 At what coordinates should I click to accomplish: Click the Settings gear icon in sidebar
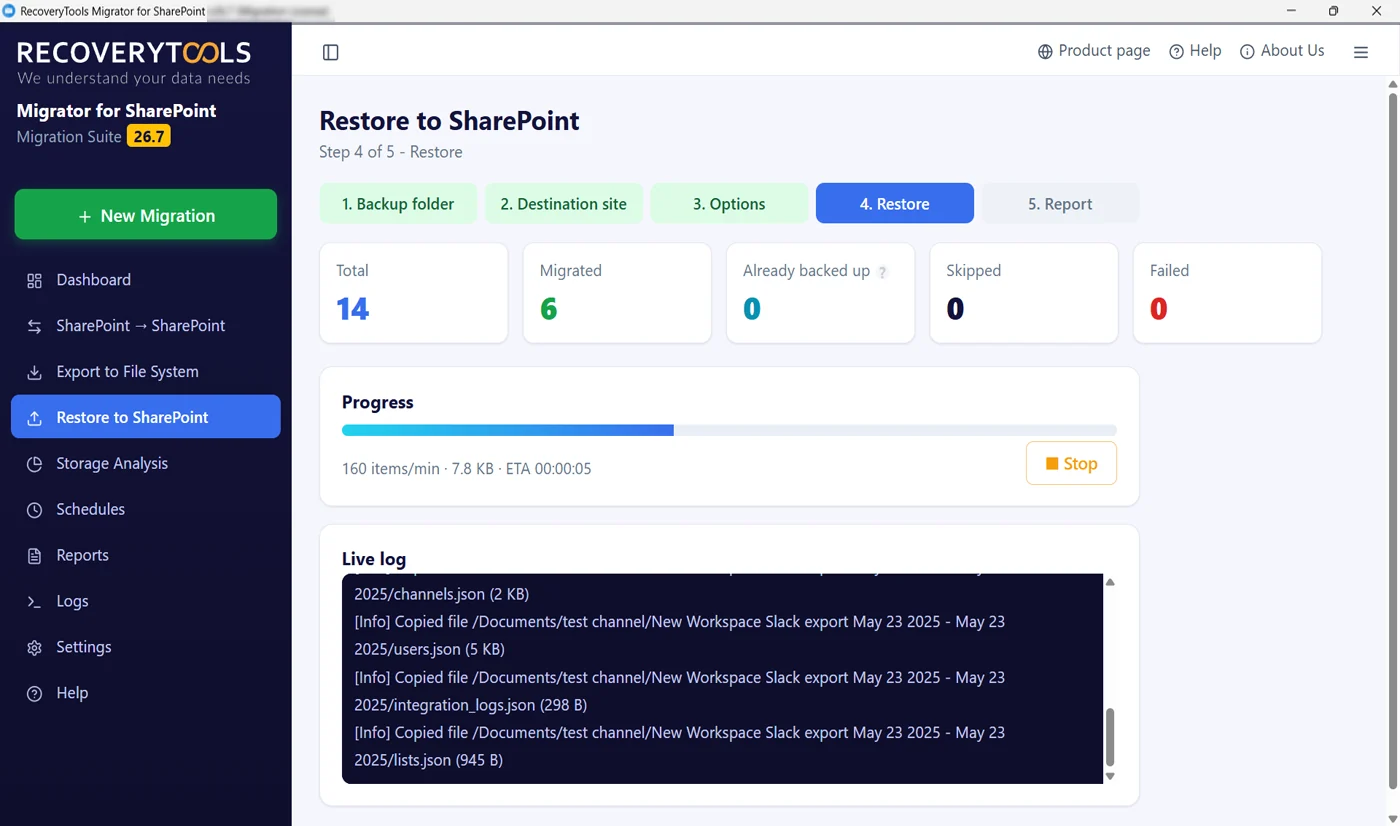pyautogui.click(x=34, y=648)
